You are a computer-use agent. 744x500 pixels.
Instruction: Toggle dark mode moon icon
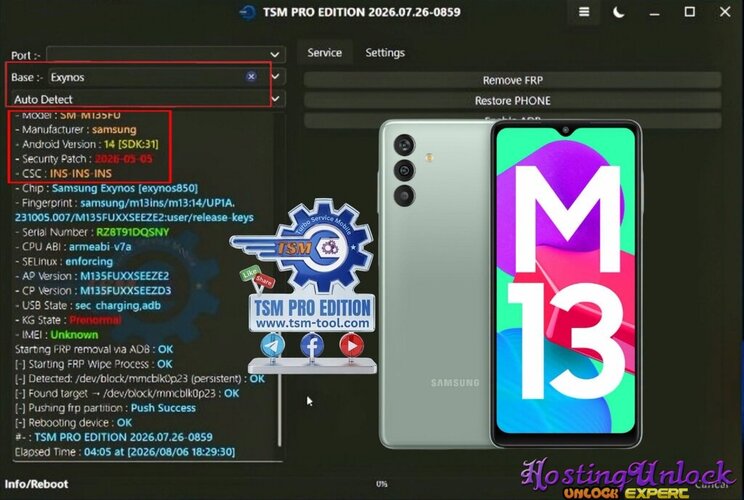(619, 12)
